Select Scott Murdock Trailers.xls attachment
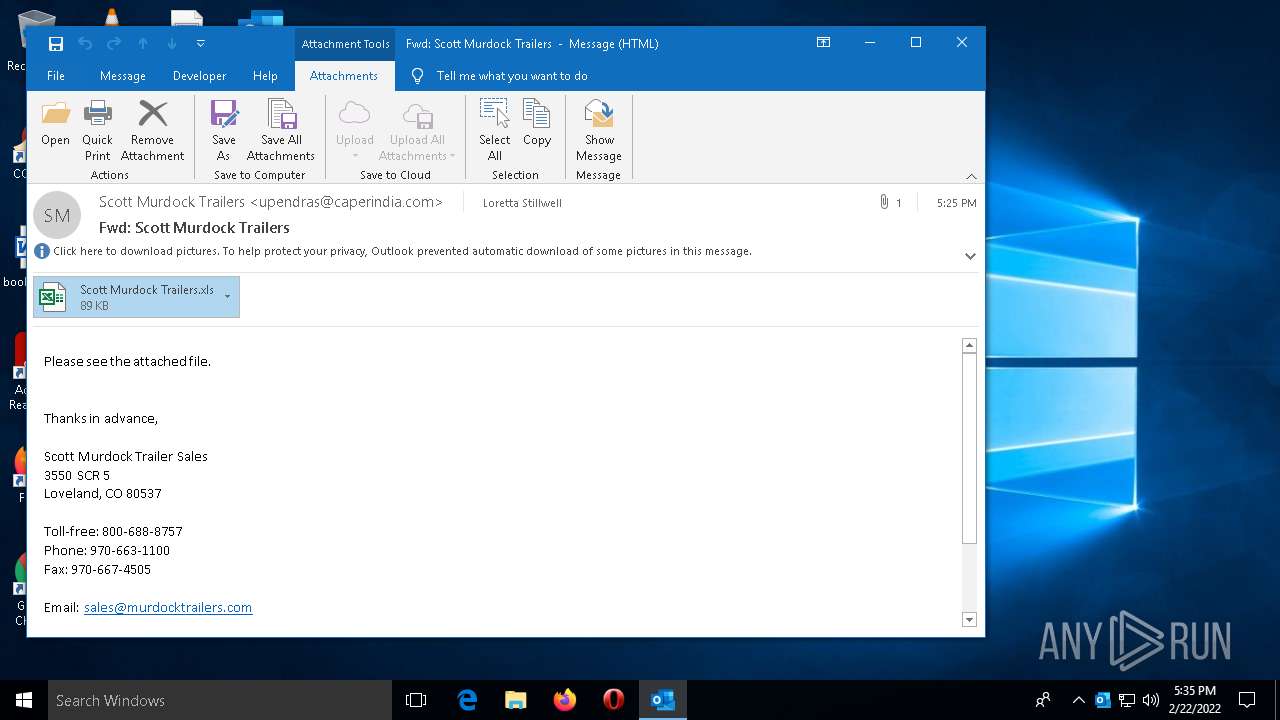The width and height of the screenshot is (1280, 720). (x=136, y=297)
